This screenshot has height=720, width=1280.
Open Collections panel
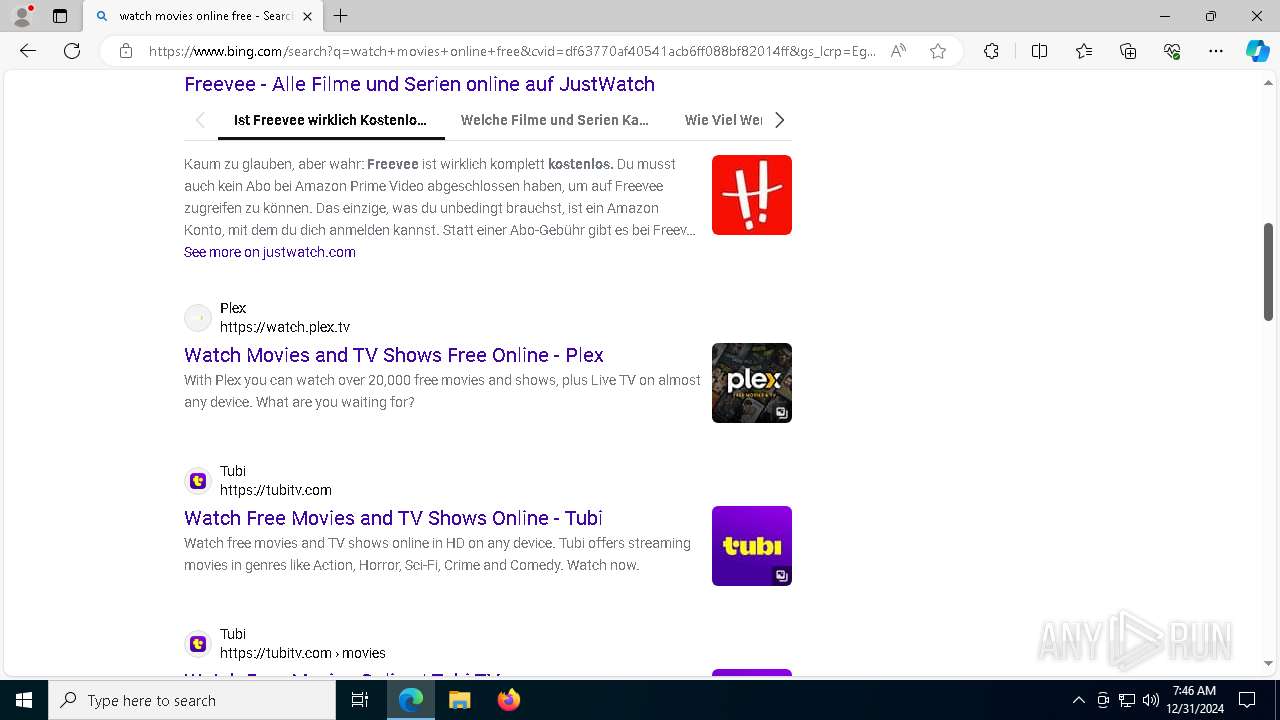point(1128,51)
